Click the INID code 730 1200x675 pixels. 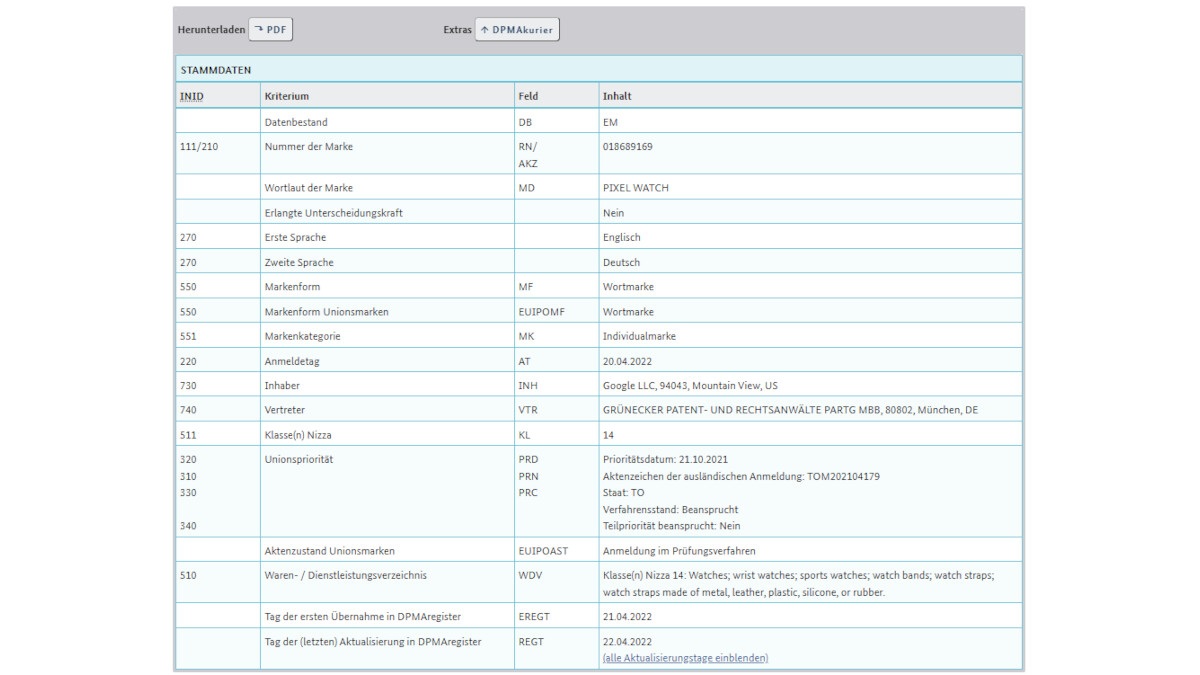(x=188, y=385)
